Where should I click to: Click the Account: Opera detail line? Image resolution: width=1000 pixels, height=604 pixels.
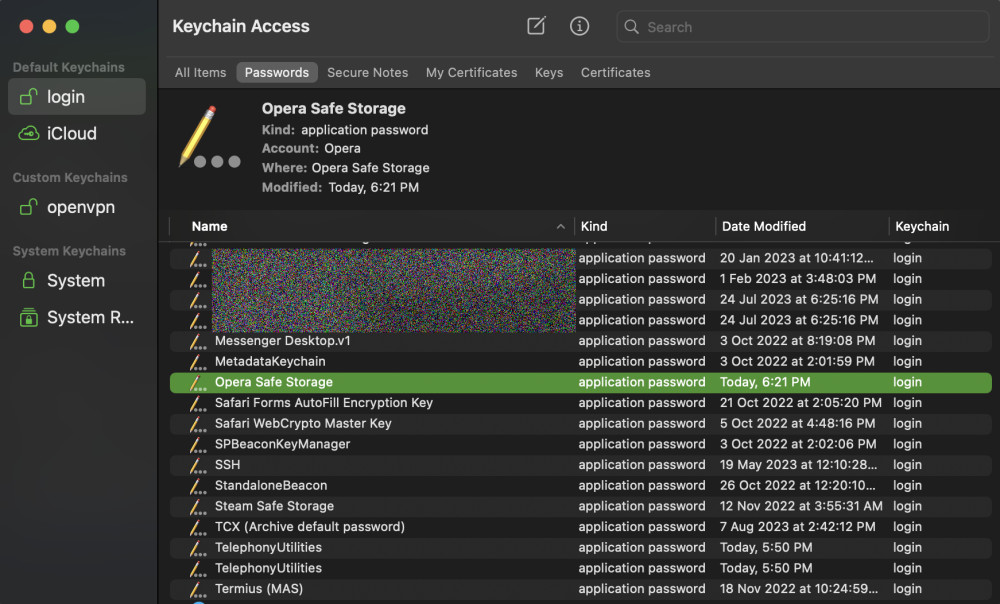coord(311,149)
